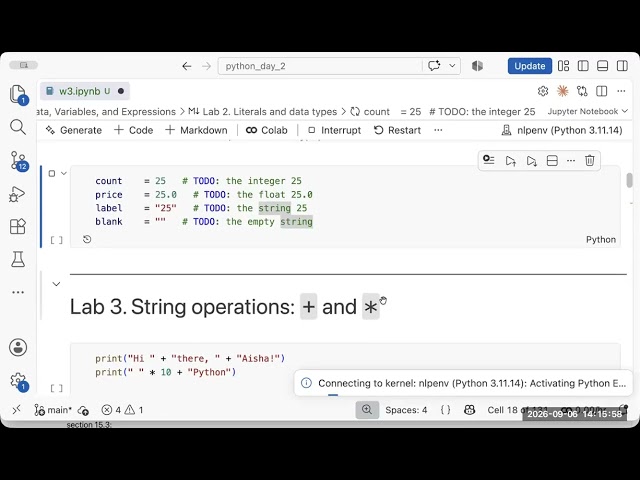Screen dimensions: 640x480
Task: Click Connecting to kernel notification
Action: pyautogui.click(x=462, y=383)
